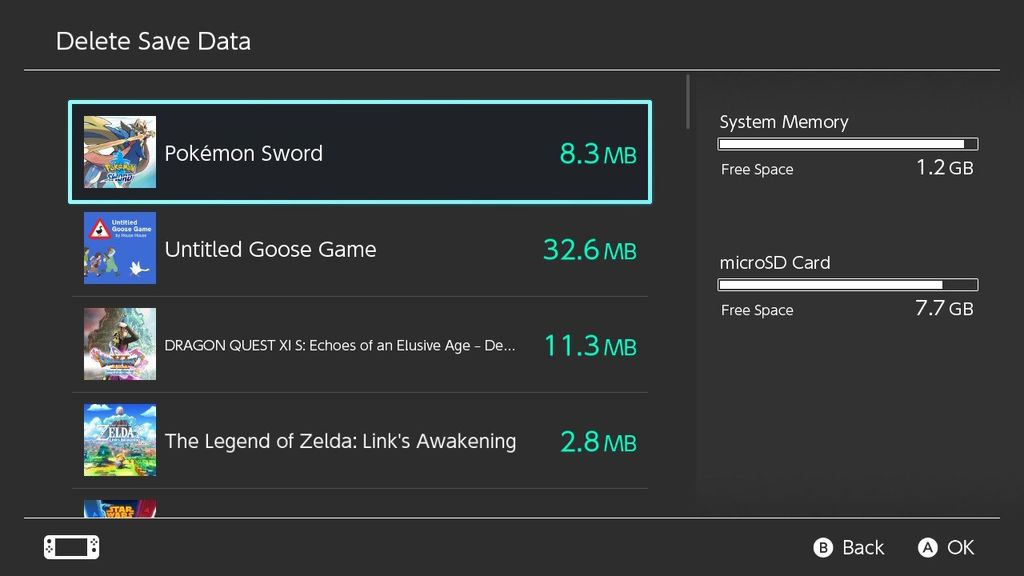Click the A button icon
The width and height of the screenshot is (1024, 576).
point(928,548)
